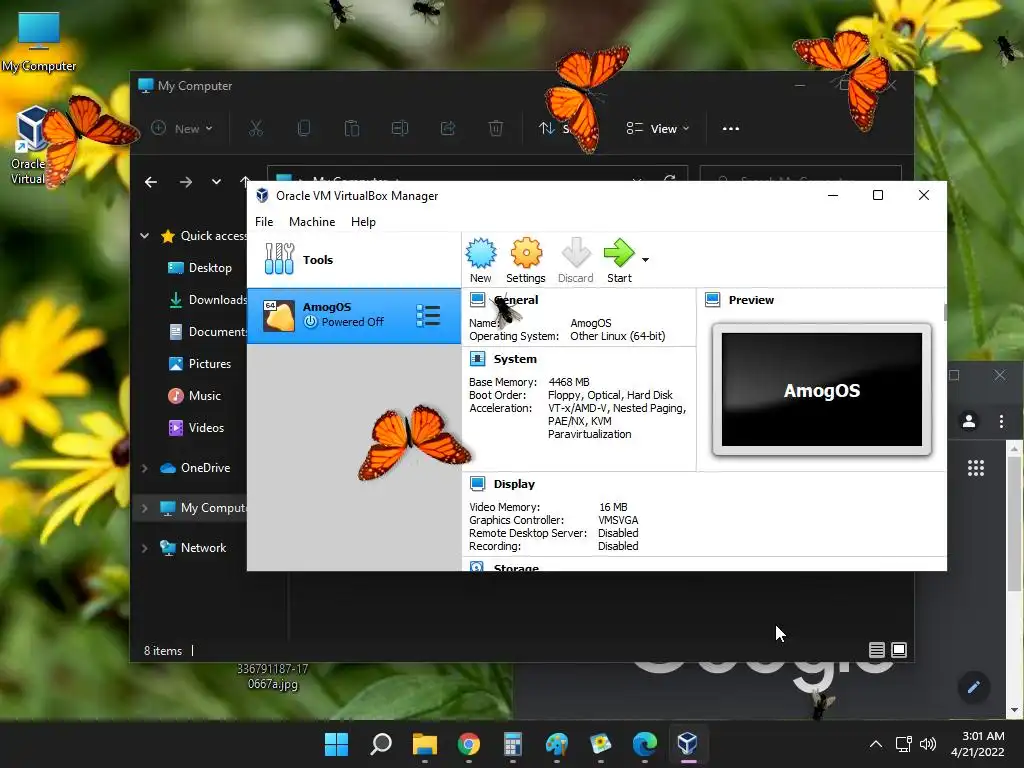The image size is (1024, 768).
Task: Open the File menu in VirtualBox
Action: pos(264,222)
